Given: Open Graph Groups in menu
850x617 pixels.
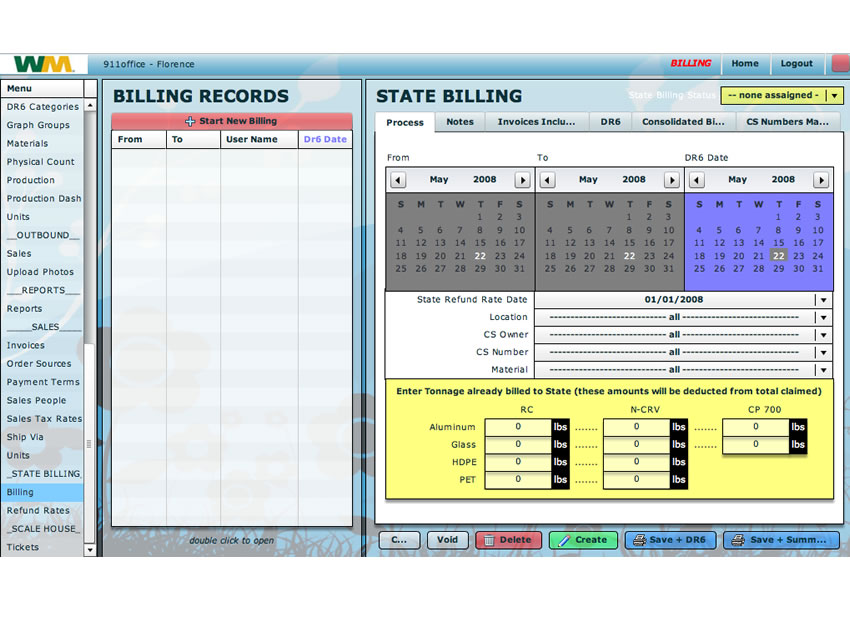Looking at the screenshot, I should (42, 125).
